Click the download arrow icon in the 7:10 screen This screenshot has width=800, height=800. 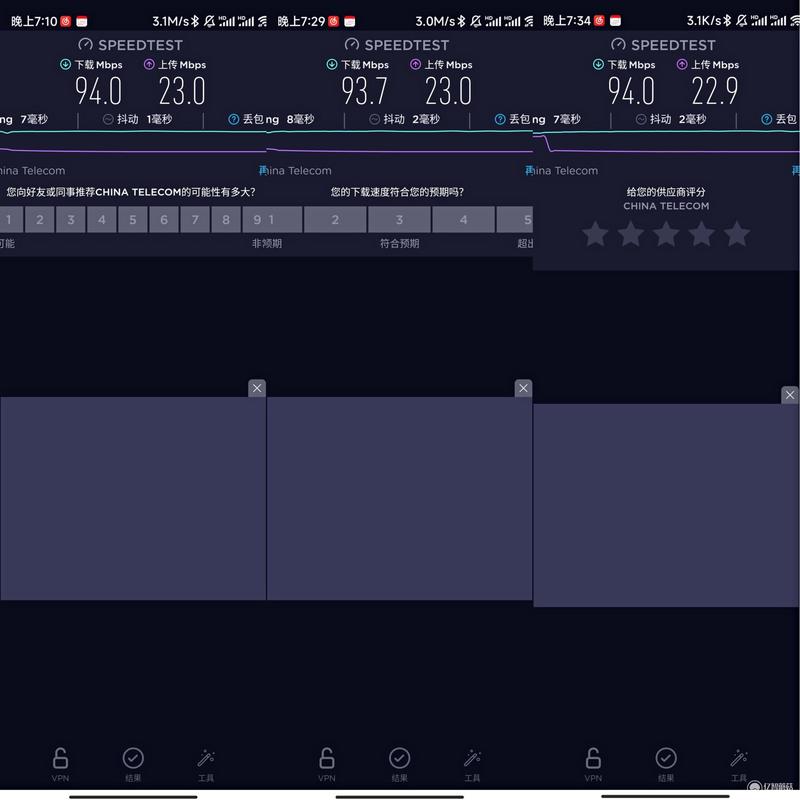pos(65,64)
